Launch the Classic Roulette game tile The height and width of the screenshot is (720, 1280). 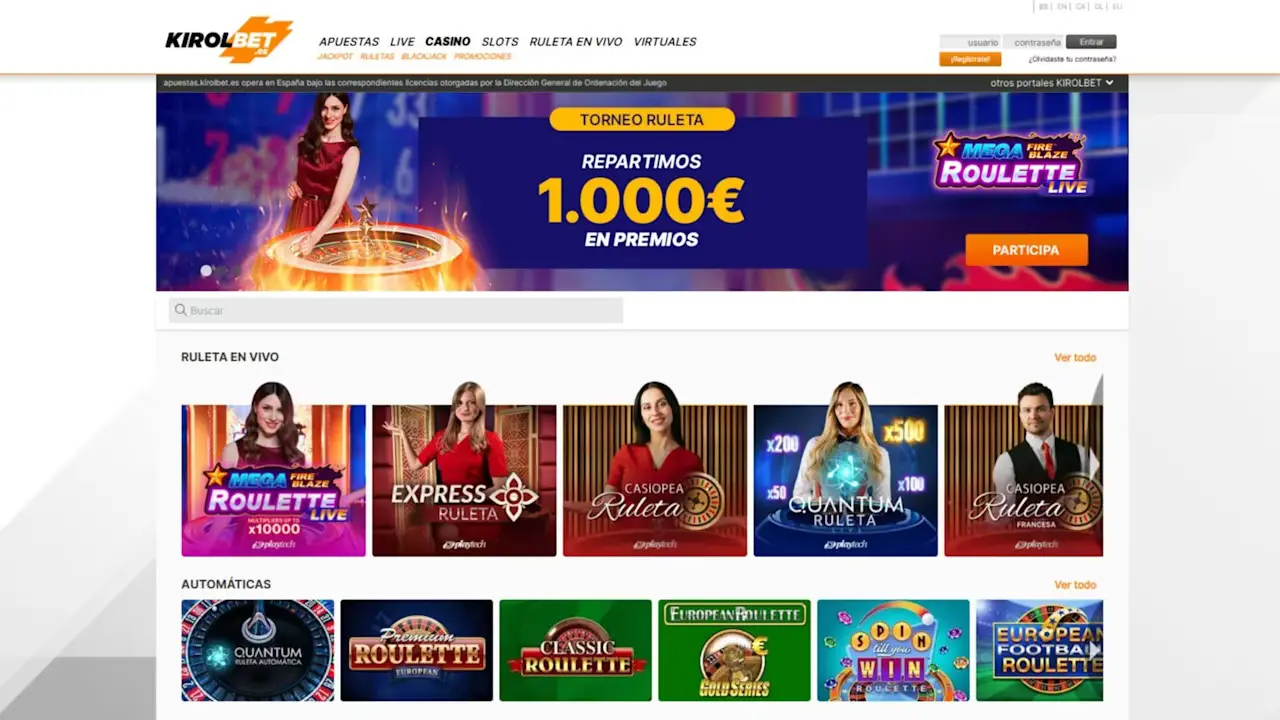click(576, 650)
